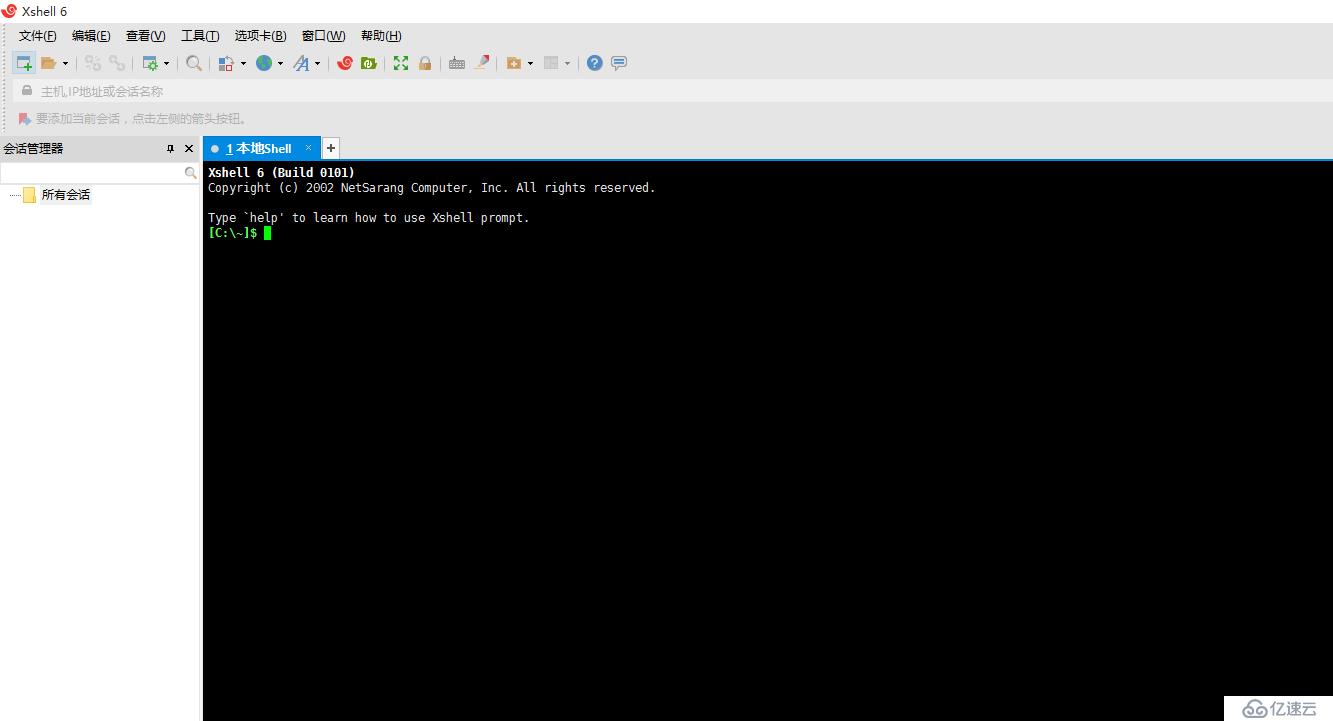Click the session manager search magnifier icon
The image size is (1333, 721).
click(x=191, y=173)
